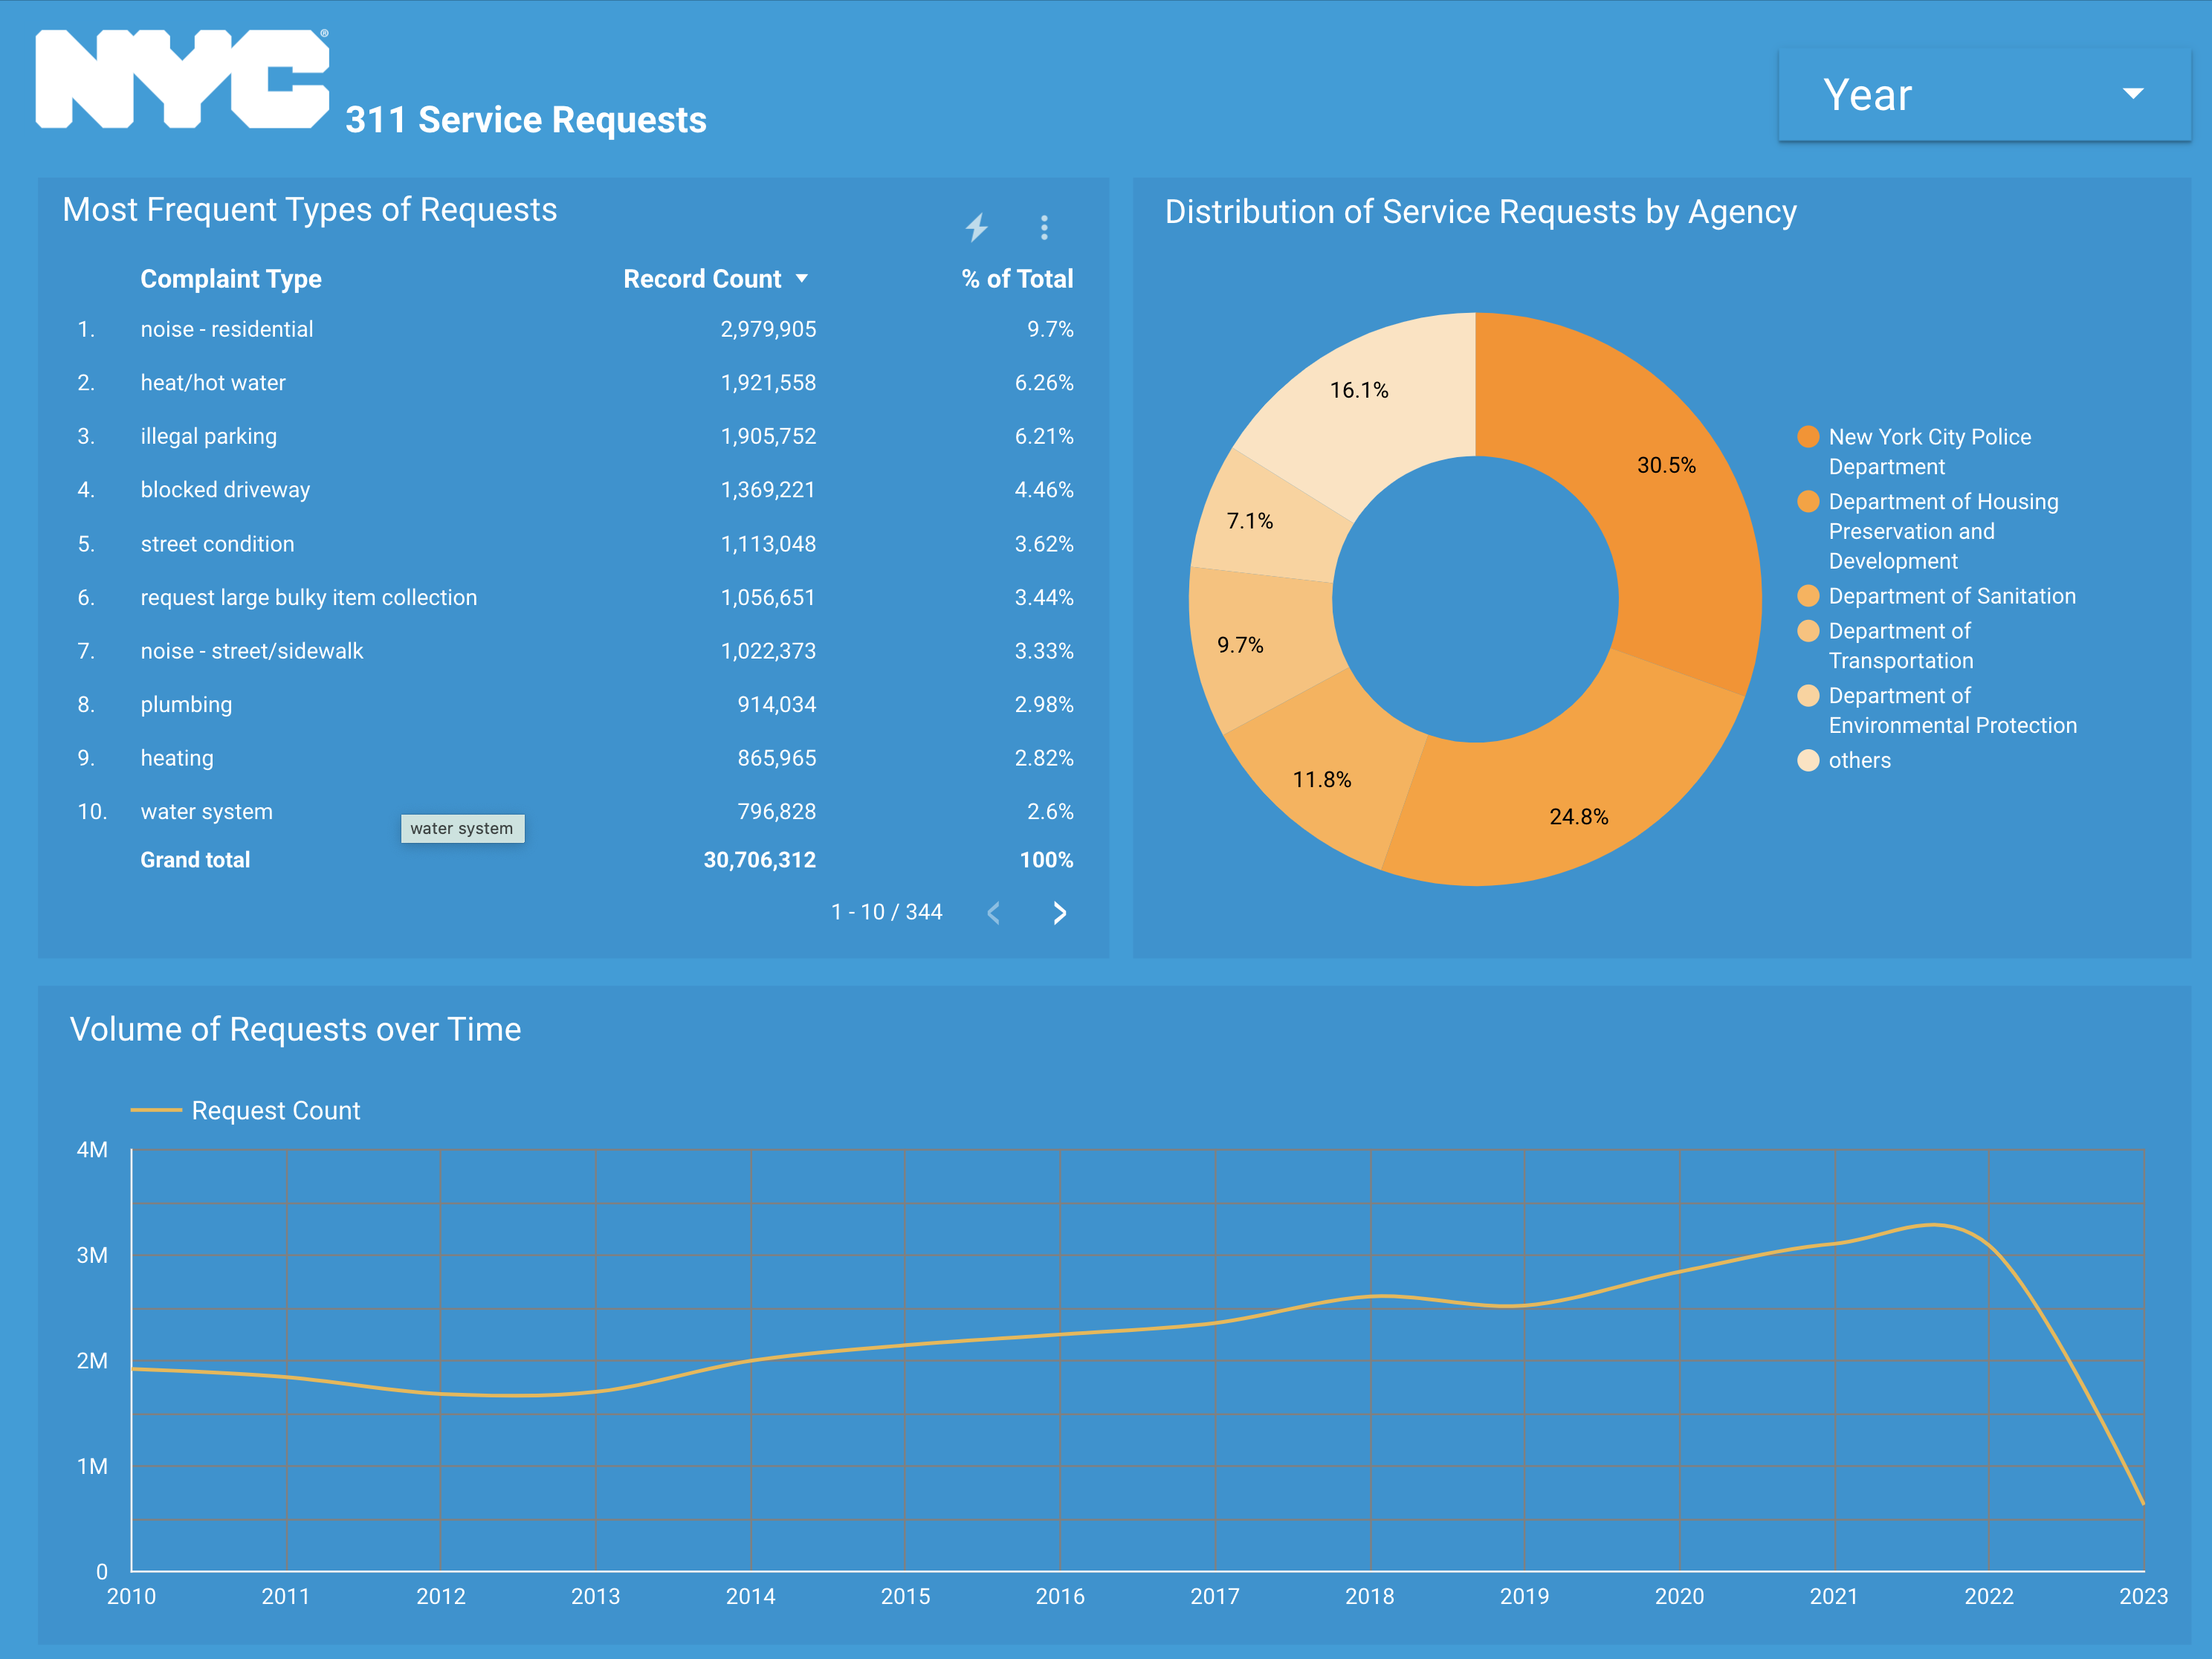The width and height of the screenshot is (2212, 1659).
Task: Click the NYC logo
Action: pyautogui.click(x=183, y=79)
